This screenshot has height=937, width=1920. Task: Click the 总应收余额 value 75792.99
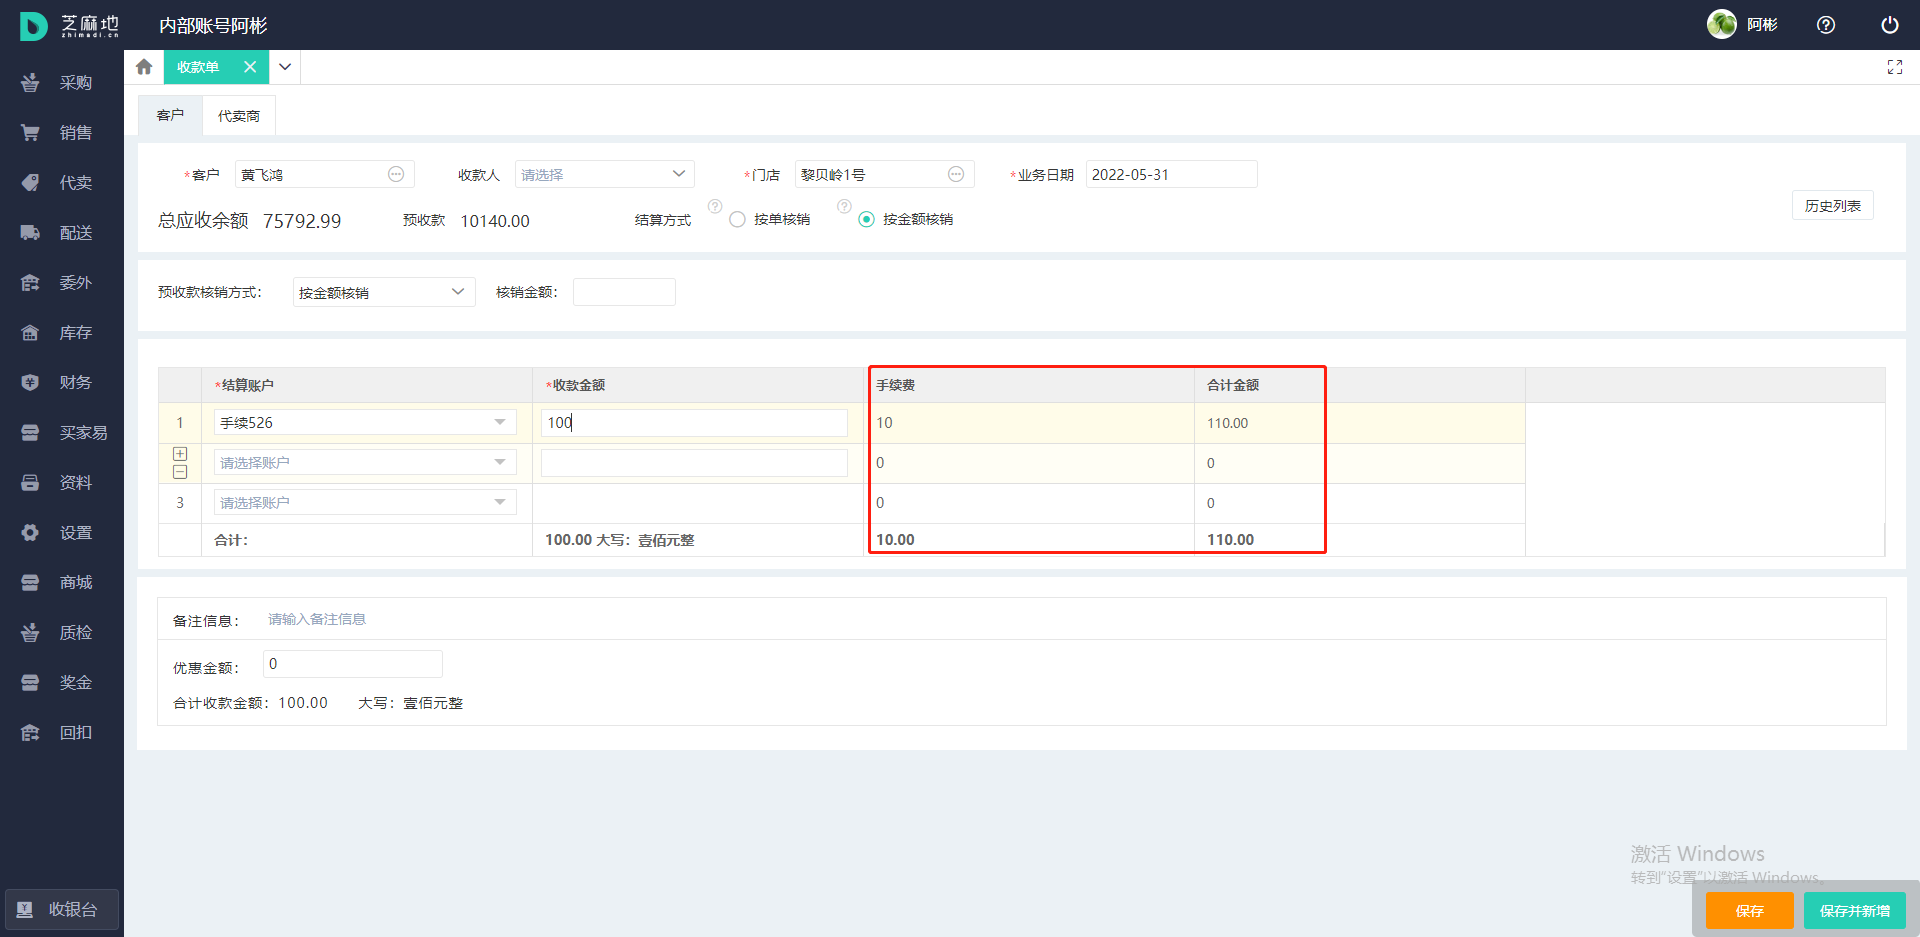click(302, 221)
